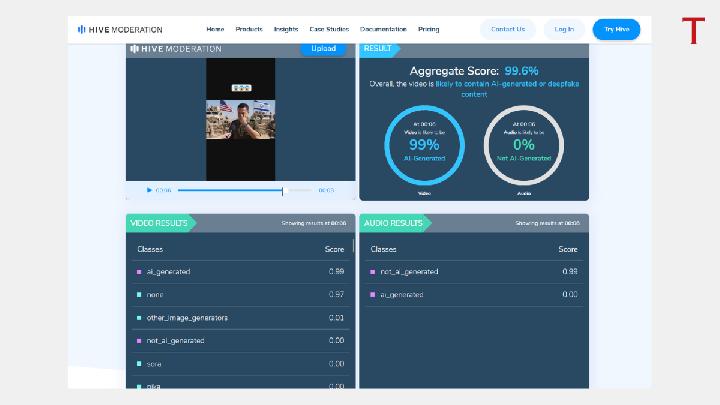The height and width of the screenshot is (405, 720).
Task: Click the 0% audio score ring
Action: 524,145
